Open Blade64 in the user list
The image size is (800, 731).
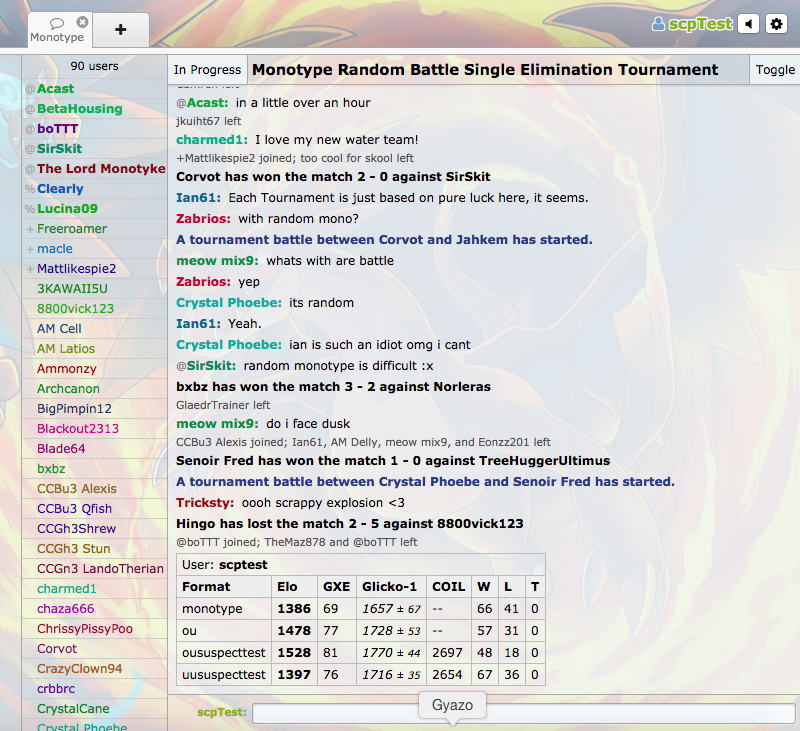click(95, 448)
